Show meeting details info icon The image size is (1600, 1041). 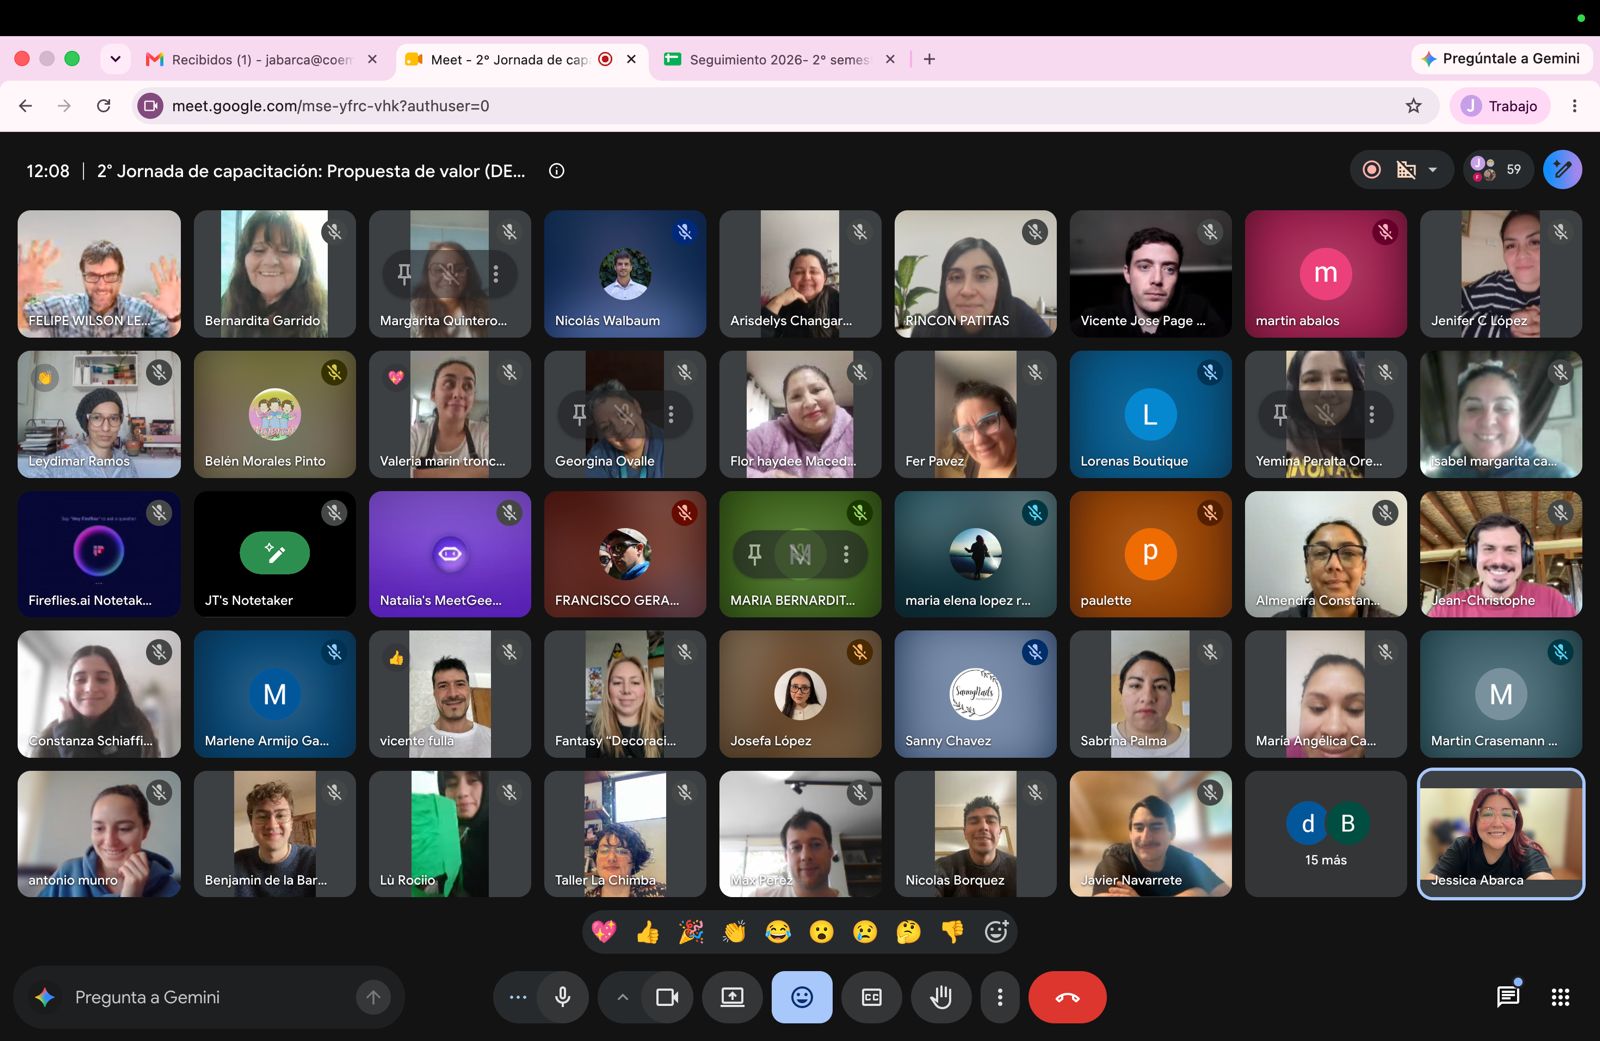pos(557,171)
